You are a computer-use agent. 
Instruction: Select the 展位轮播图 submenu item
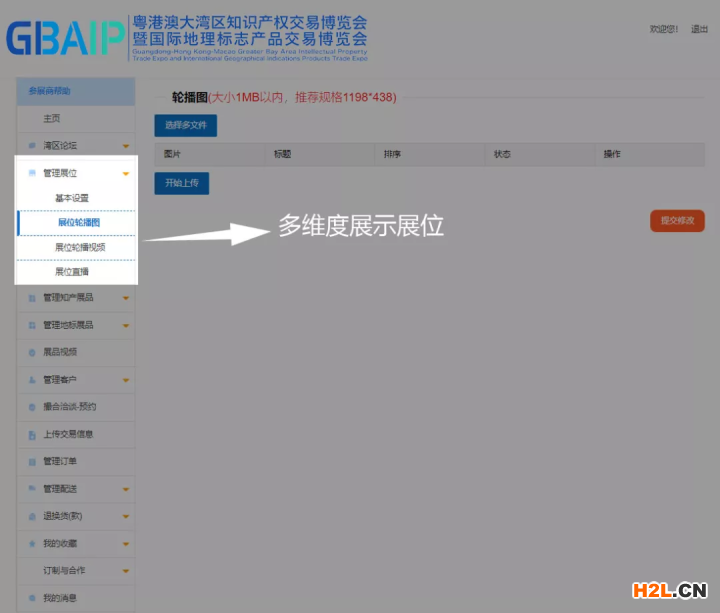76,223
